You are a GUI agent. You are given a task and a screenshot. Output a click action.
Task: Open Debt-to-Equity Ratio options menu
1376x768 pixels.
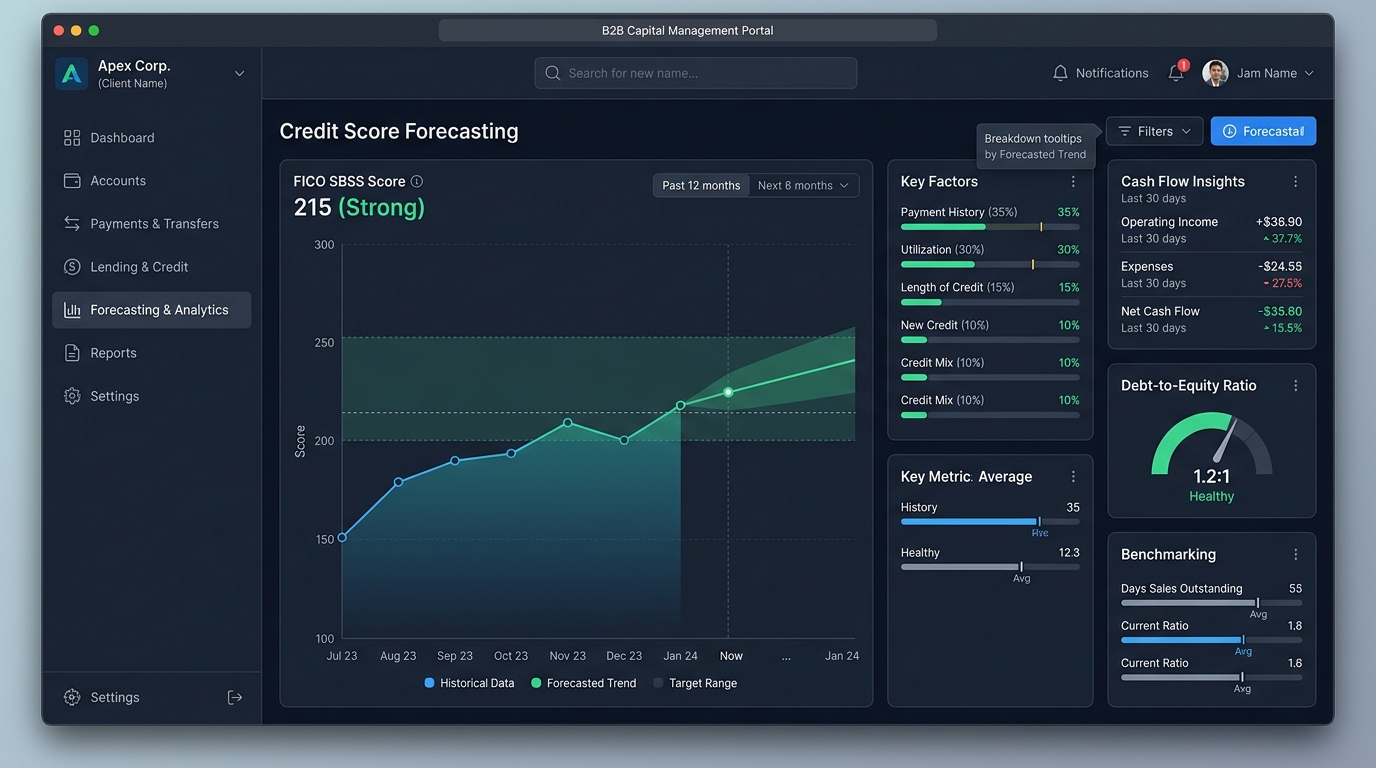point(1295,385)
